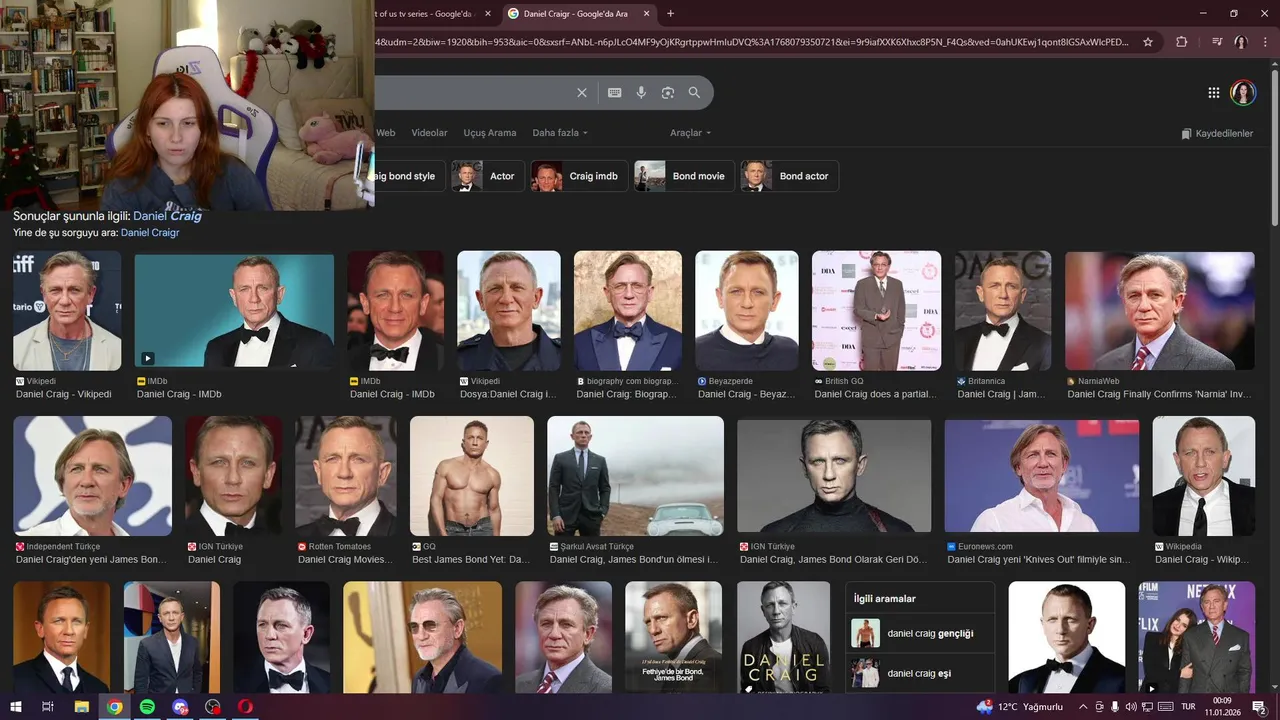Open the 'Web' search tab

(x=386, y=133)
